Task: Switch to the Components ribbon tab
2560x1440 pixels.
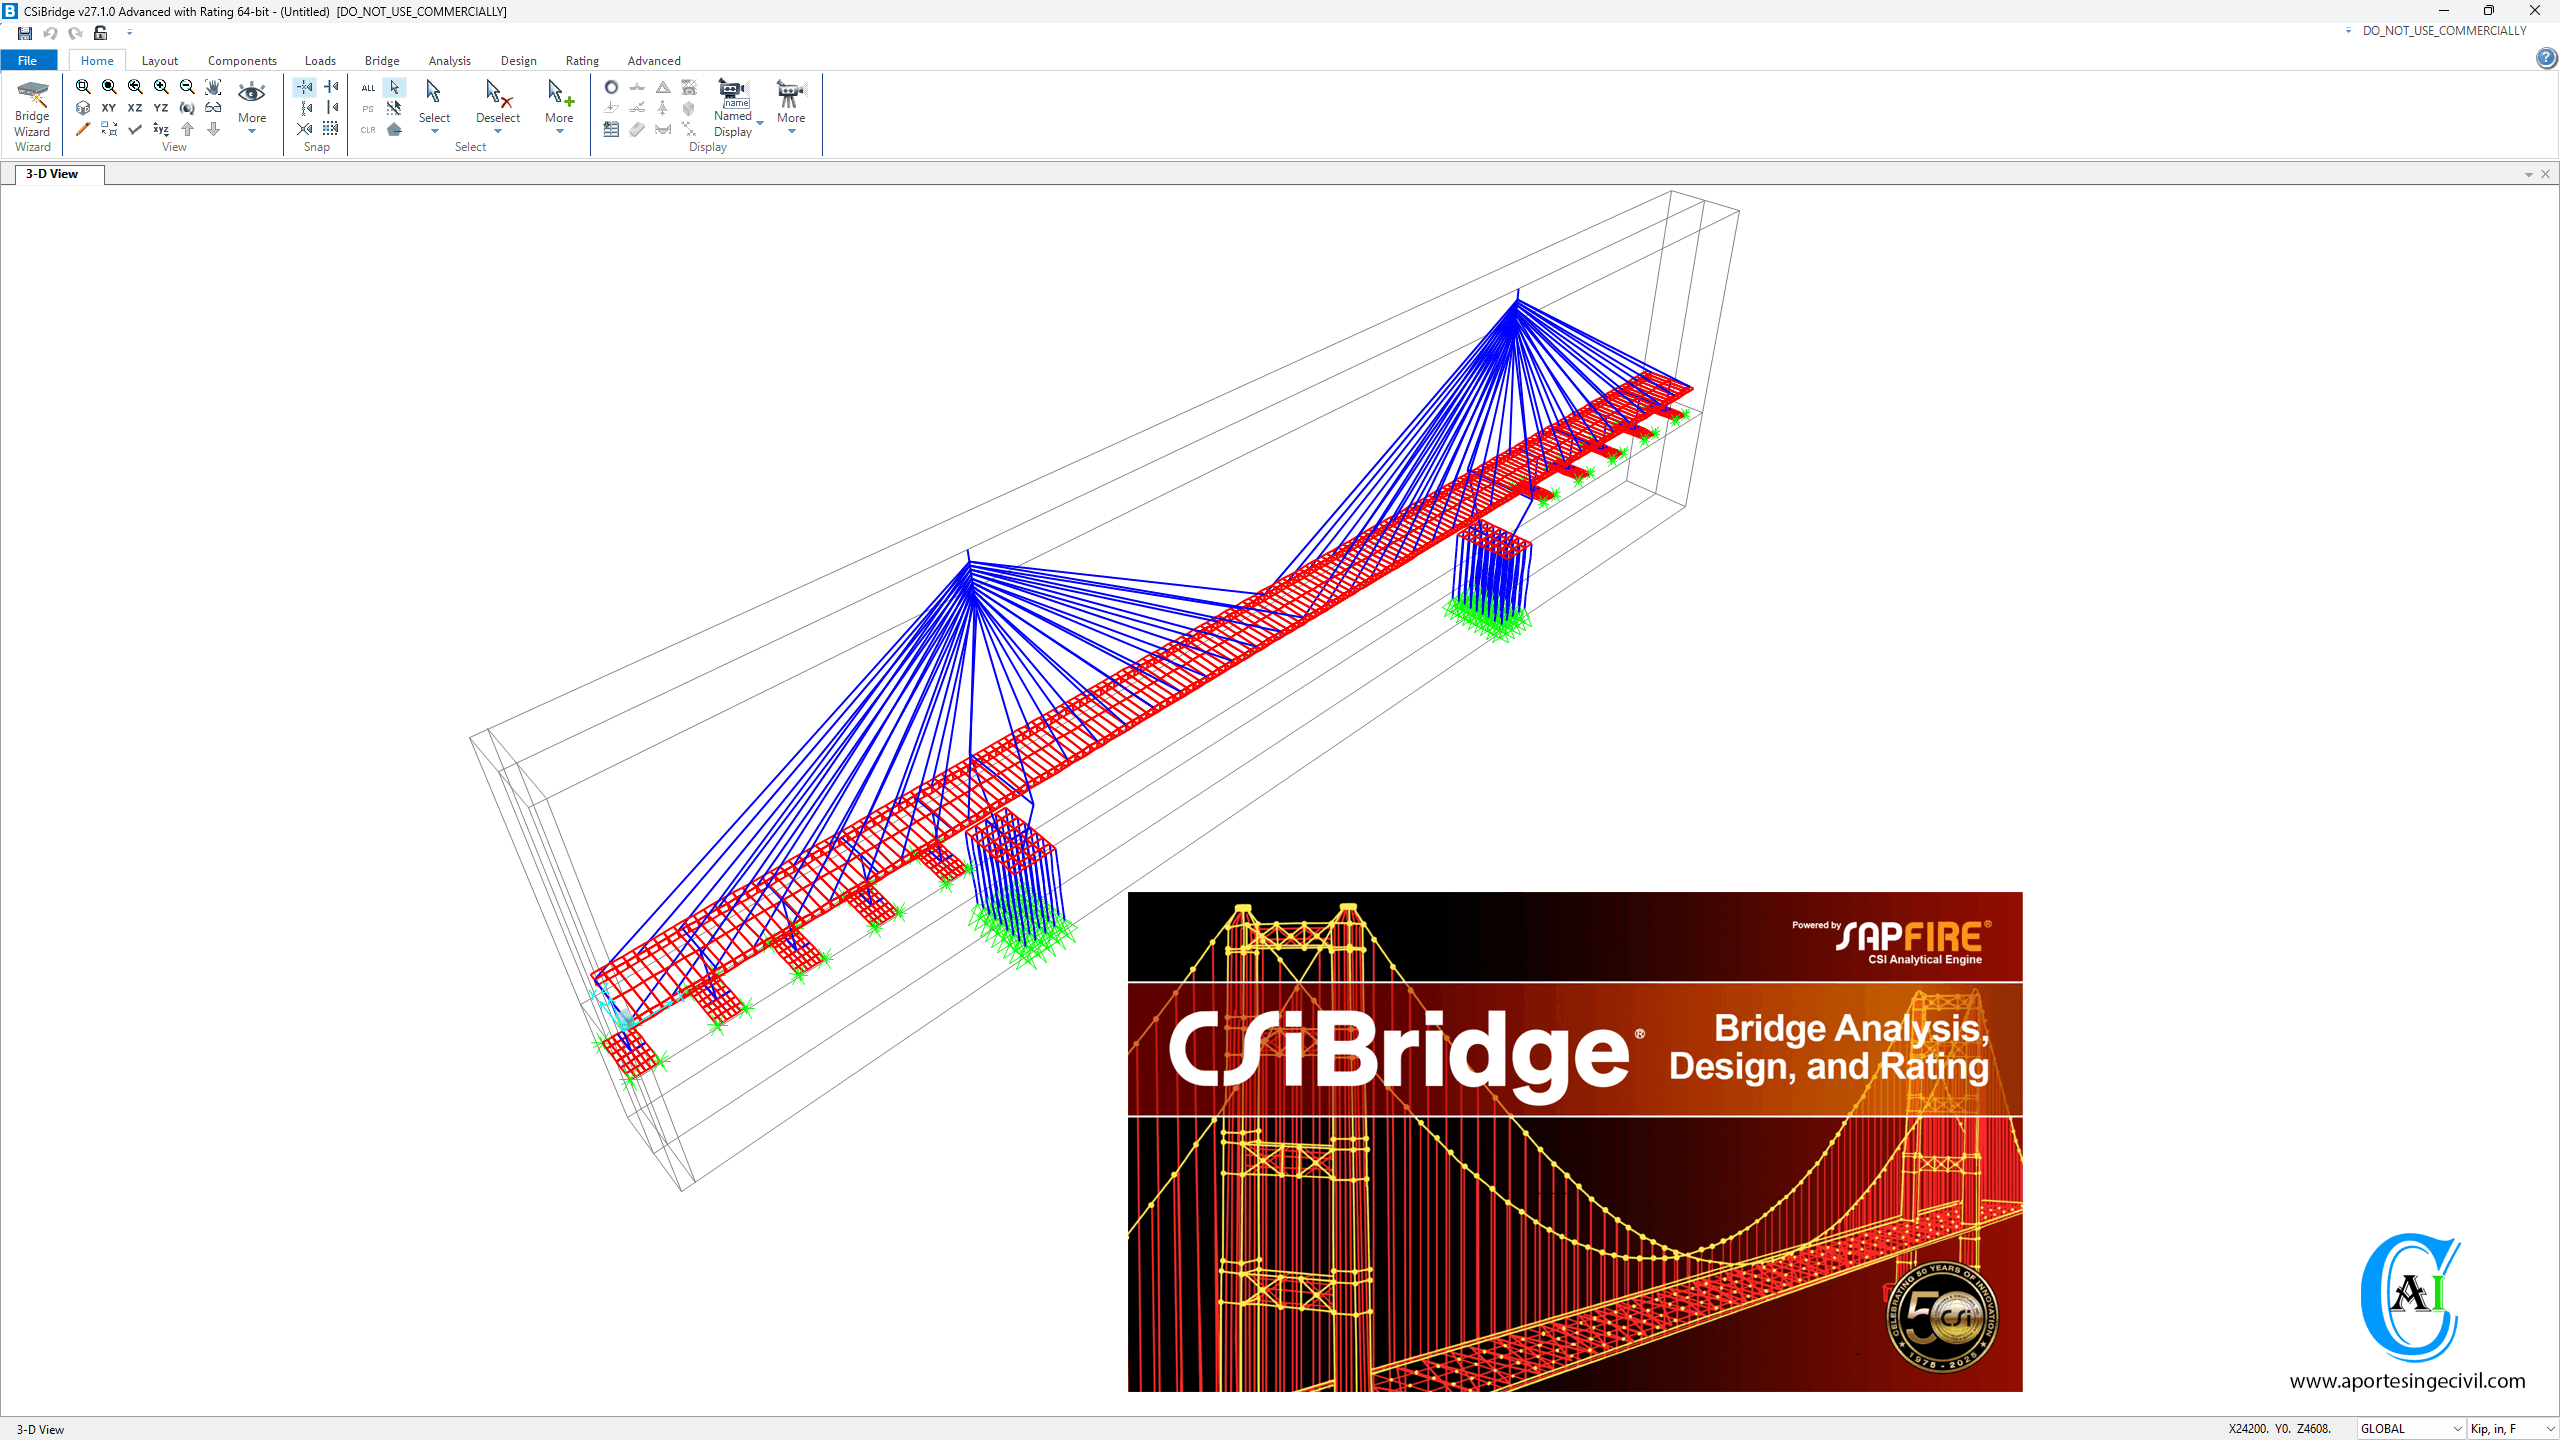Action: pos(242,61)
